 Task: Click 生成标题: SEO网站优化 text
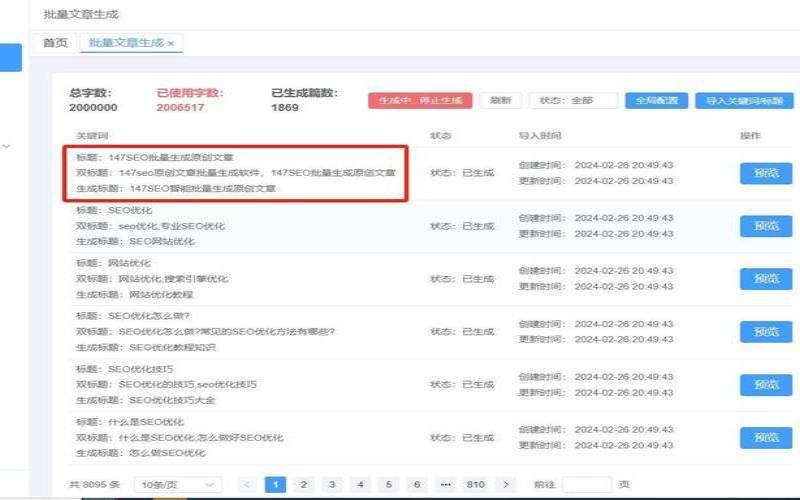pos(135,241)
